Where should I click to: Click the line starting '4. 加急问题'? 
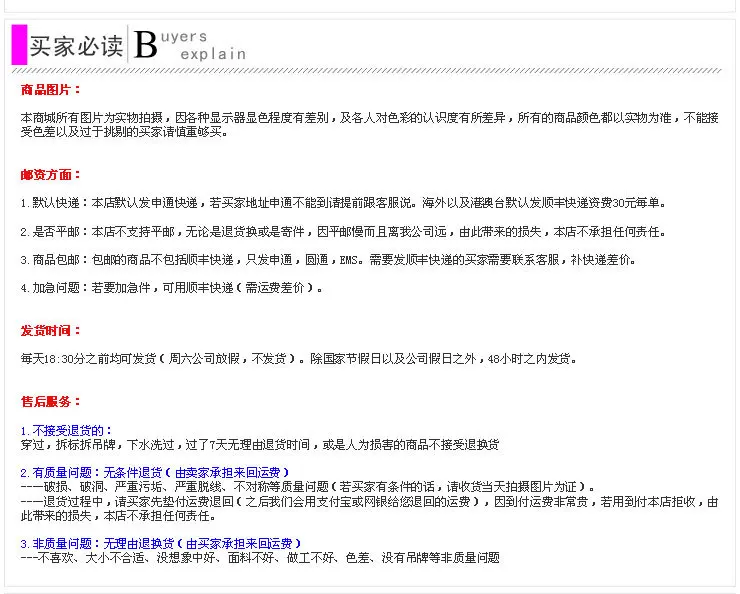tap(172, 288)
